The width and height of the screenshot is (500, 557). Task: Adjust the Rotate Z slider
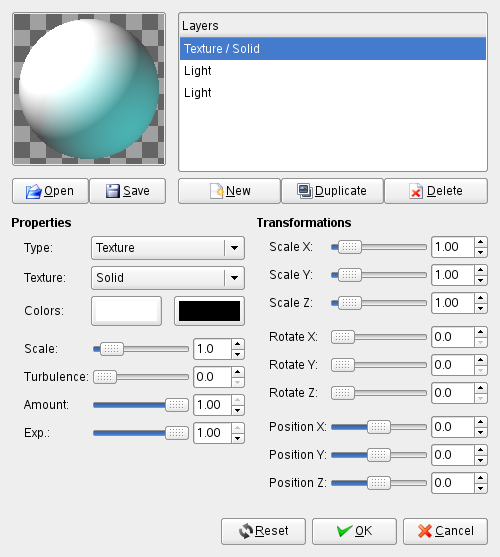(379, 393)
